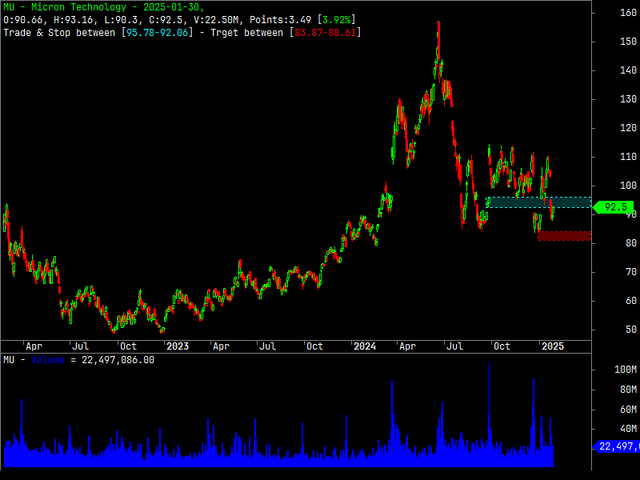Click the 50 price axis label
The width and height of the screenshot is (640, 480).
tap(631, 330)
